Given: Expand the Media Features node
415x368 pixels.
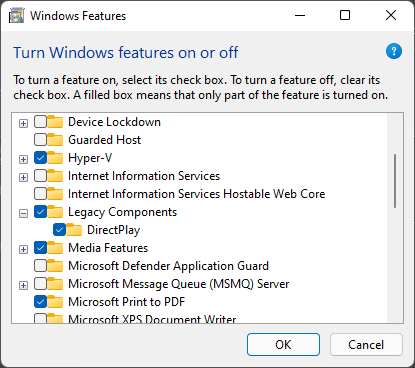Looking at the screenshot, I should pyautogui.click(x=23, y=250).
